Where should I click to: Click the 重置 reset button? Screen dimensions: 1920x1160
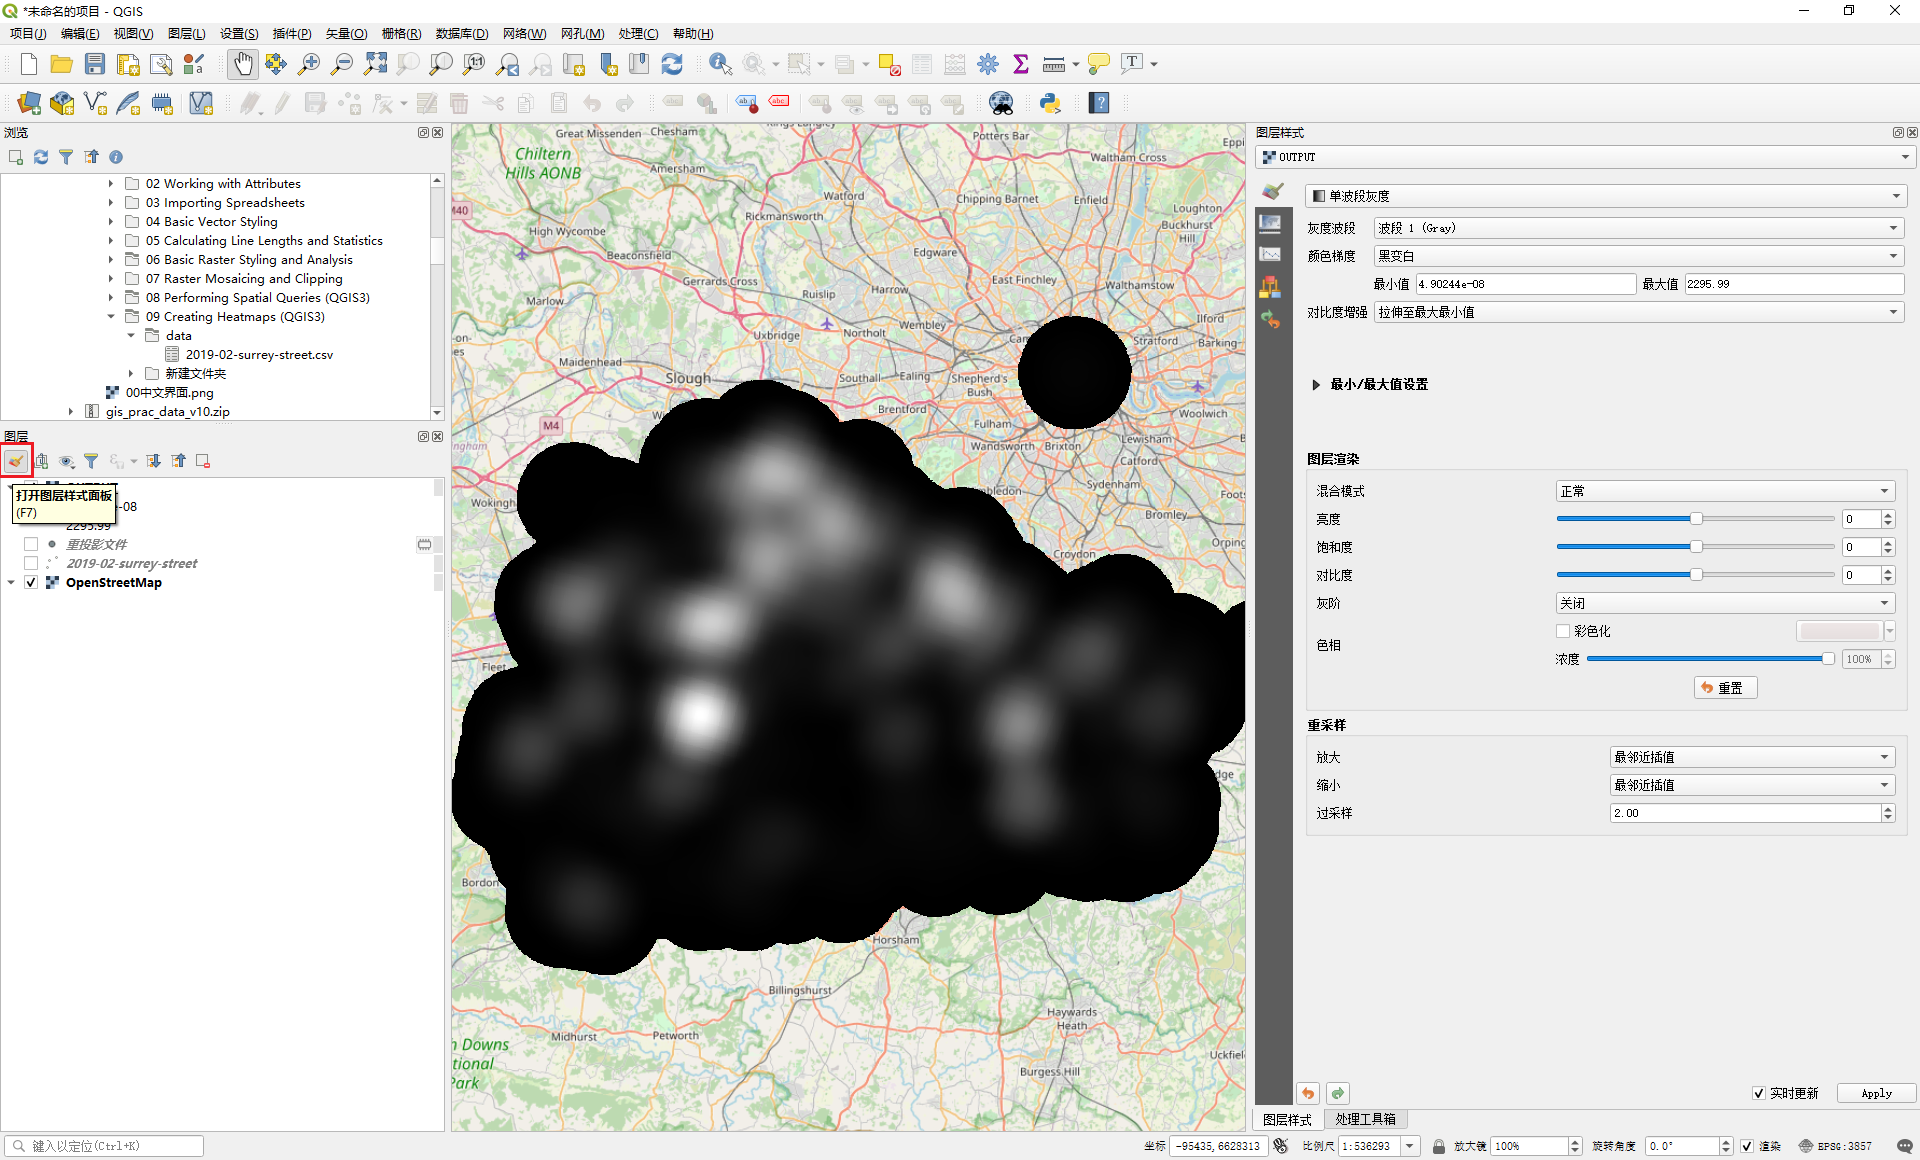coord(1724,688)
